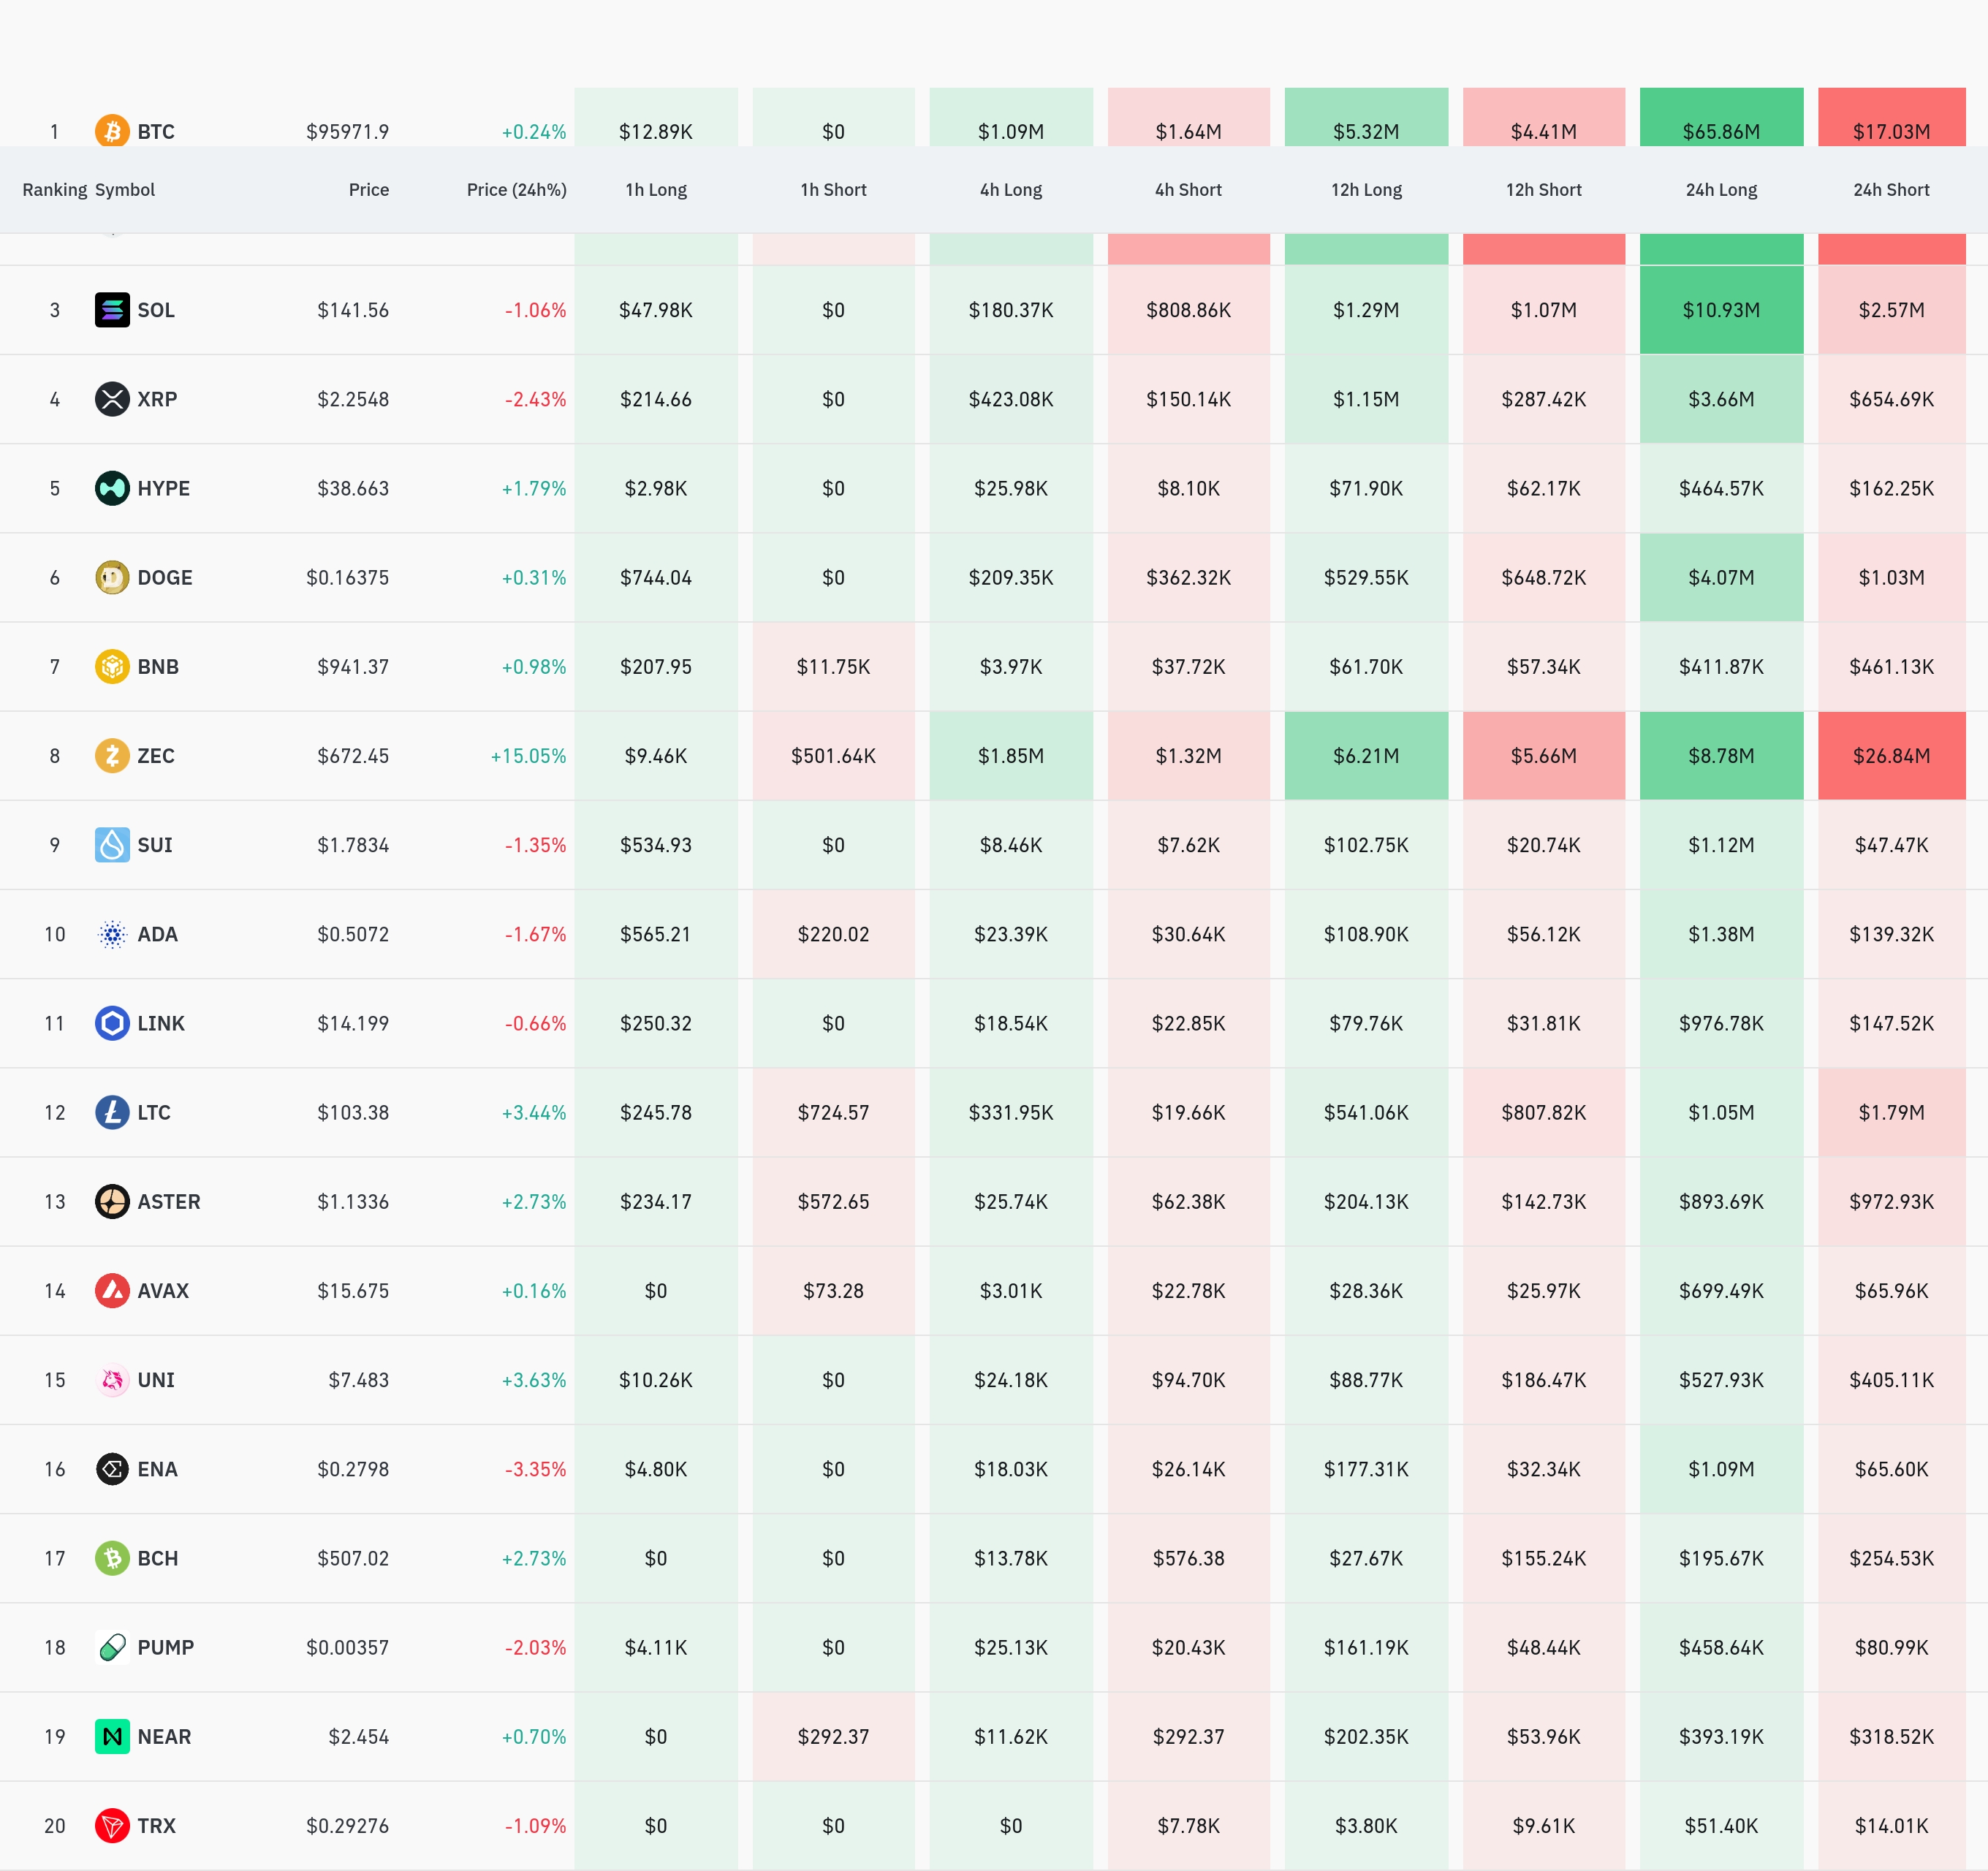Click the SOL 24h Long $10.93M cell
Screen dimensions: 1988x1871
(x=1720, y=310)
